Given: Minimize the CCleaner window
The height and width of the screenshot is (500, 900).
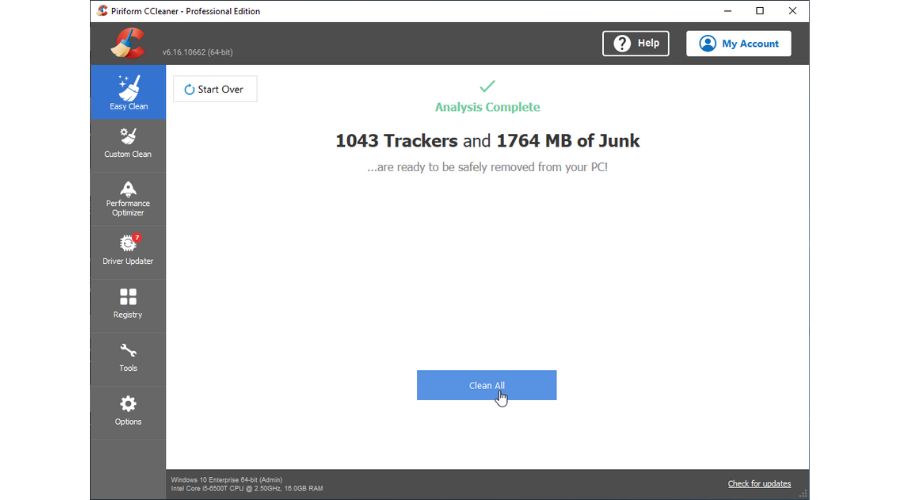Looking at the screenshot, I should tap(728, 11).
